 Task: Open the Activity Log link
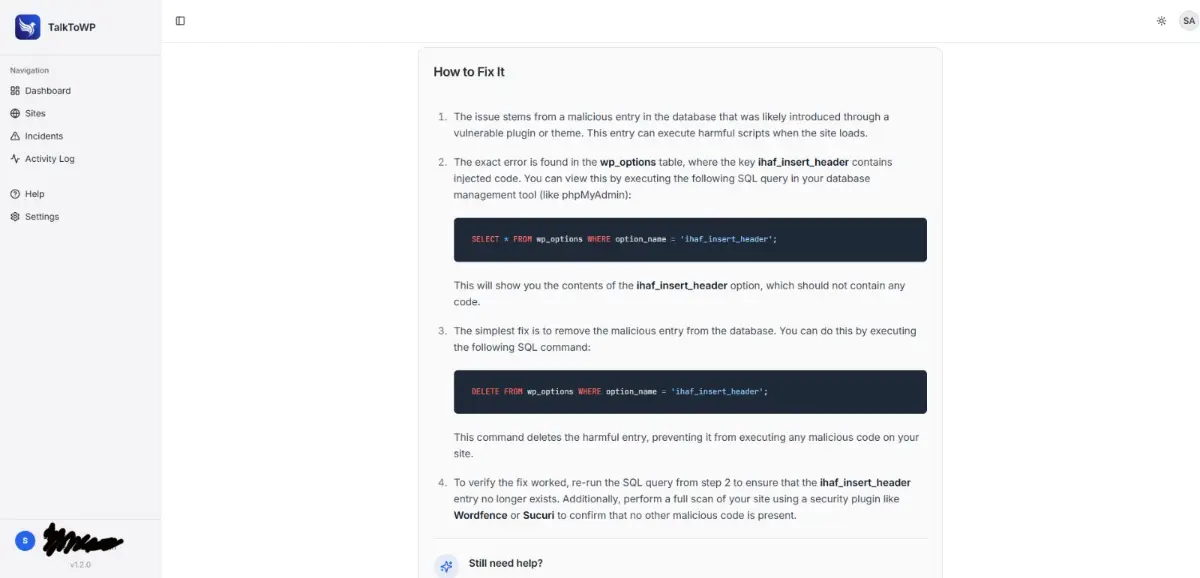(x=80, y=159)
